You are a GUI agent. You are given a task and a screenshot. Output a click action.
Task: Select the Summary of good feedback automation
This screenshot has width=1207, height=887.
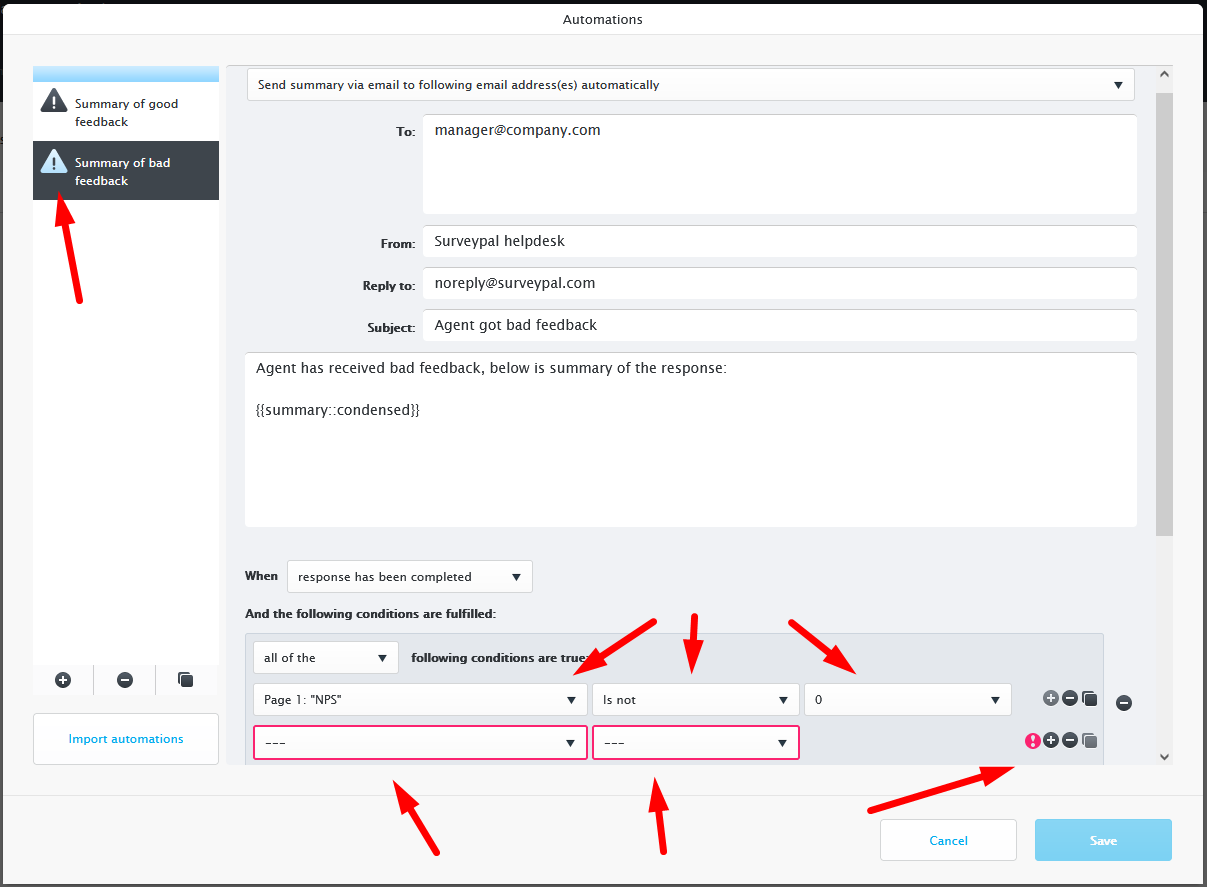[x=126, y=112]
